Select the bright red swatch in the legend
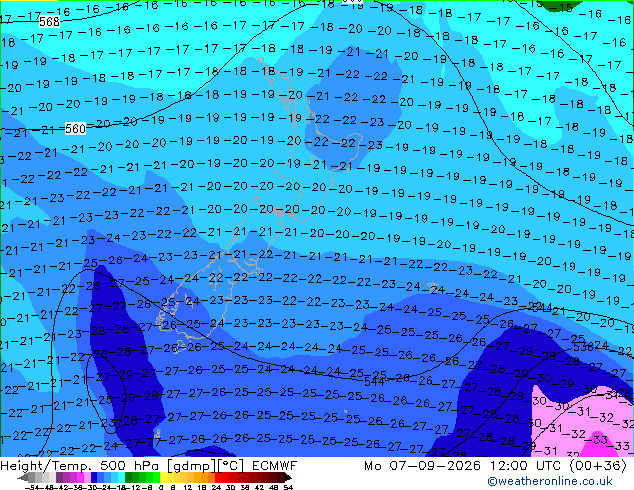The image size is (634, 490). pos(218,477)
